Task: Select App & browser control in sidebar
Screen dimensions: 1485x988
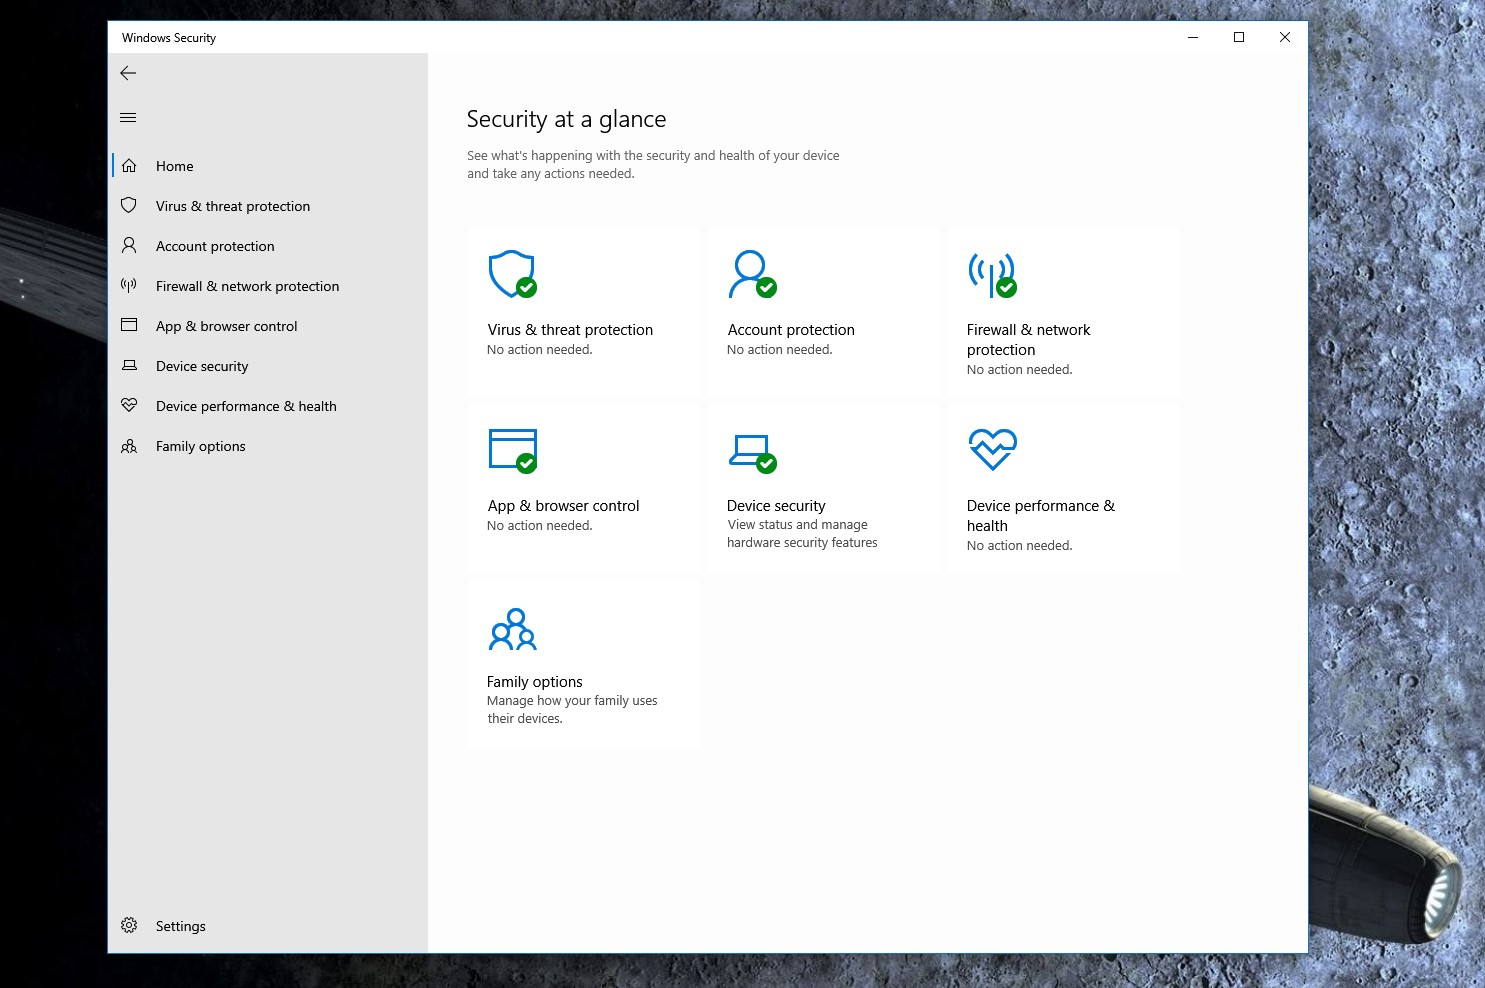Action: pyautogui.click(x=268, y=326)
